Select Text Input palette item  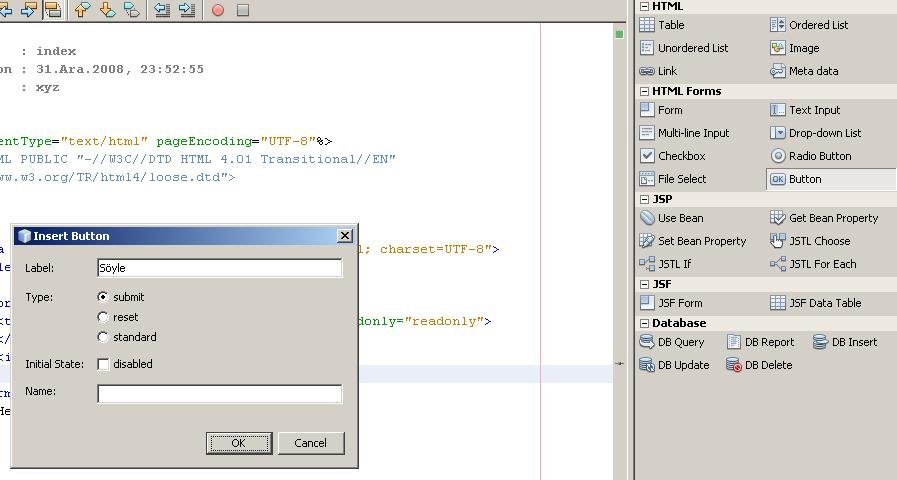pos(805,110)
